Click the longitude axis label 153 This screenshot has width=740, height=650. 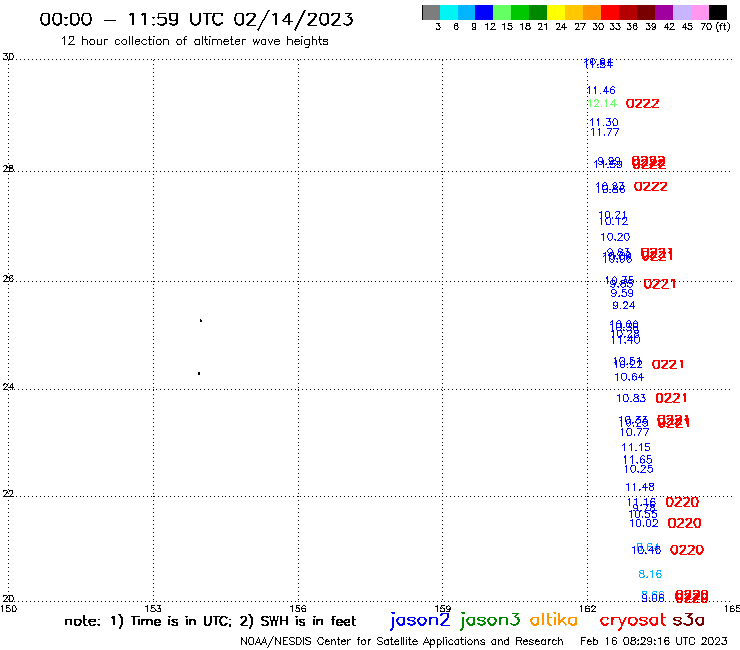[x=153, y=609]
